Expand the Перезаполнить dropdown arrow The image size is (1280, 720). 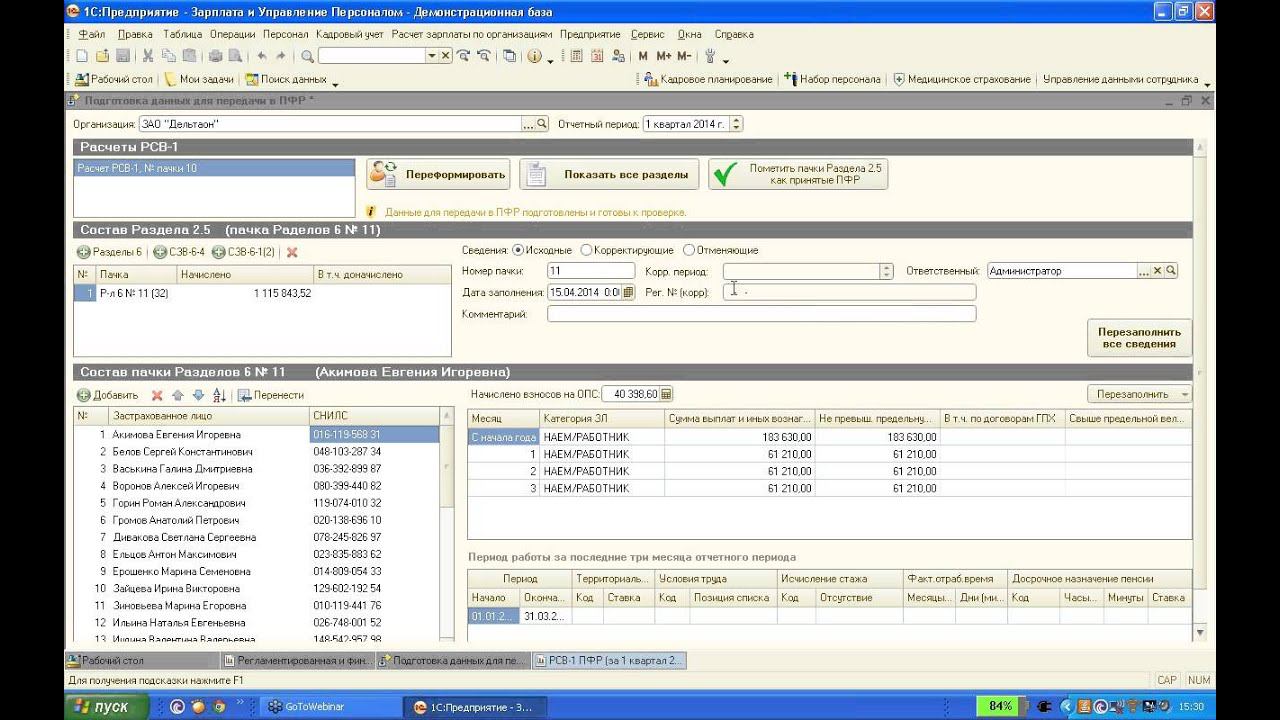1185,394
